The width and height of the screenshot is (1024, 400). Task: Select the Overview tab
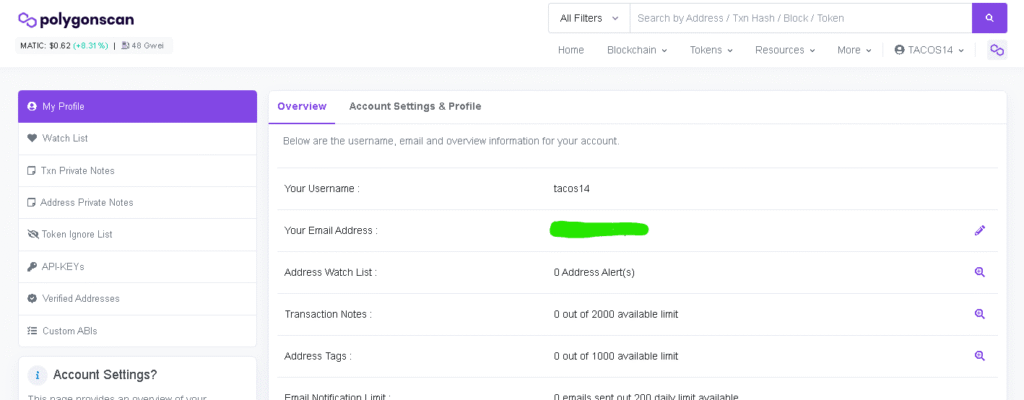(302, 106)
